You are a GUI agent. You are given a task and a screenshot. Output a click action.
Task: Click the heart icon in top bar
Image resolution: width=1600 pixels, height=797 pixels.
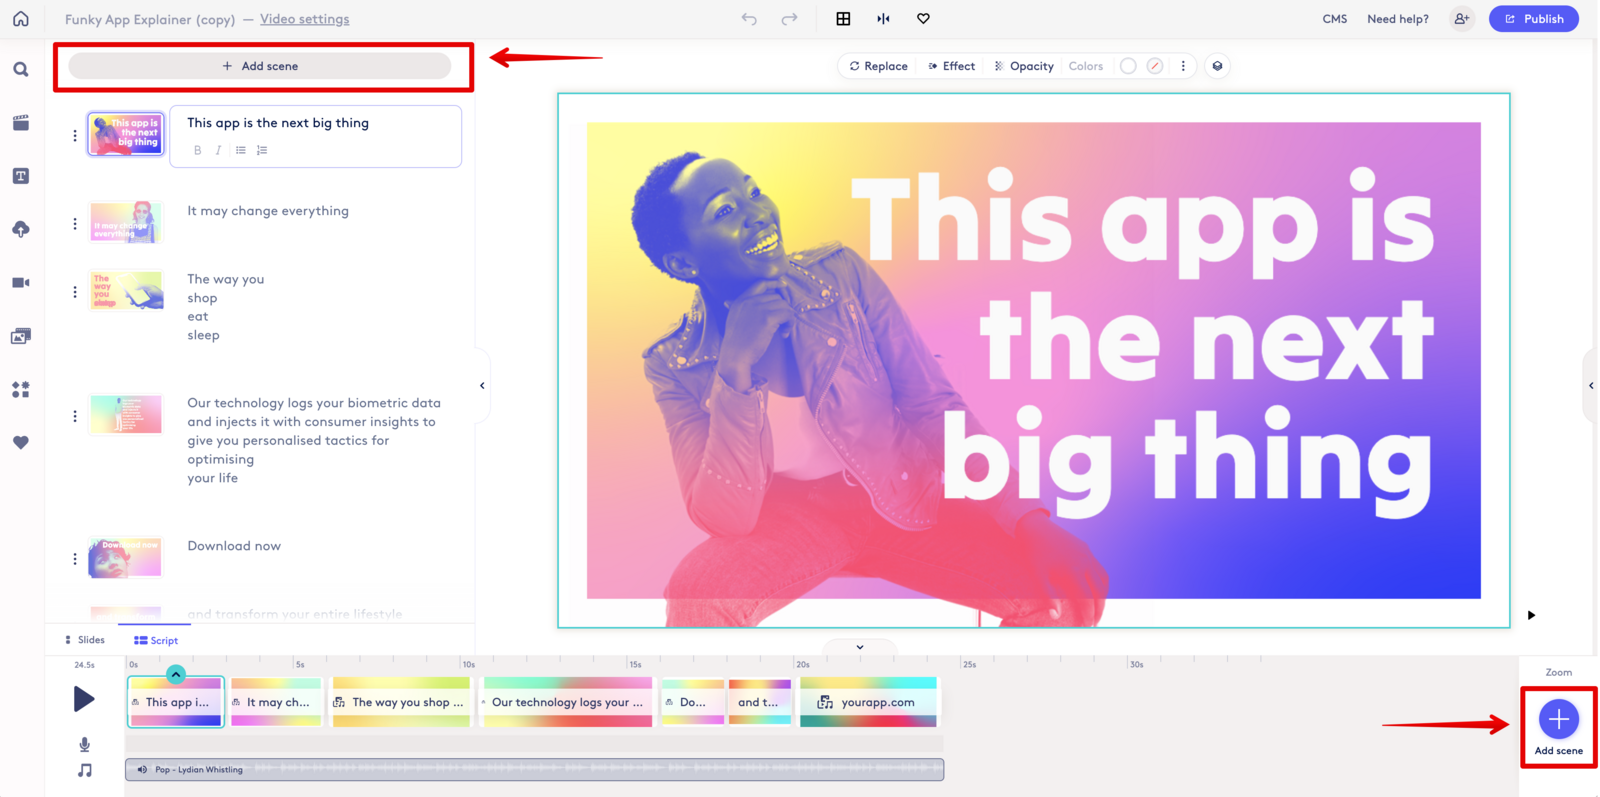(923, 19)
